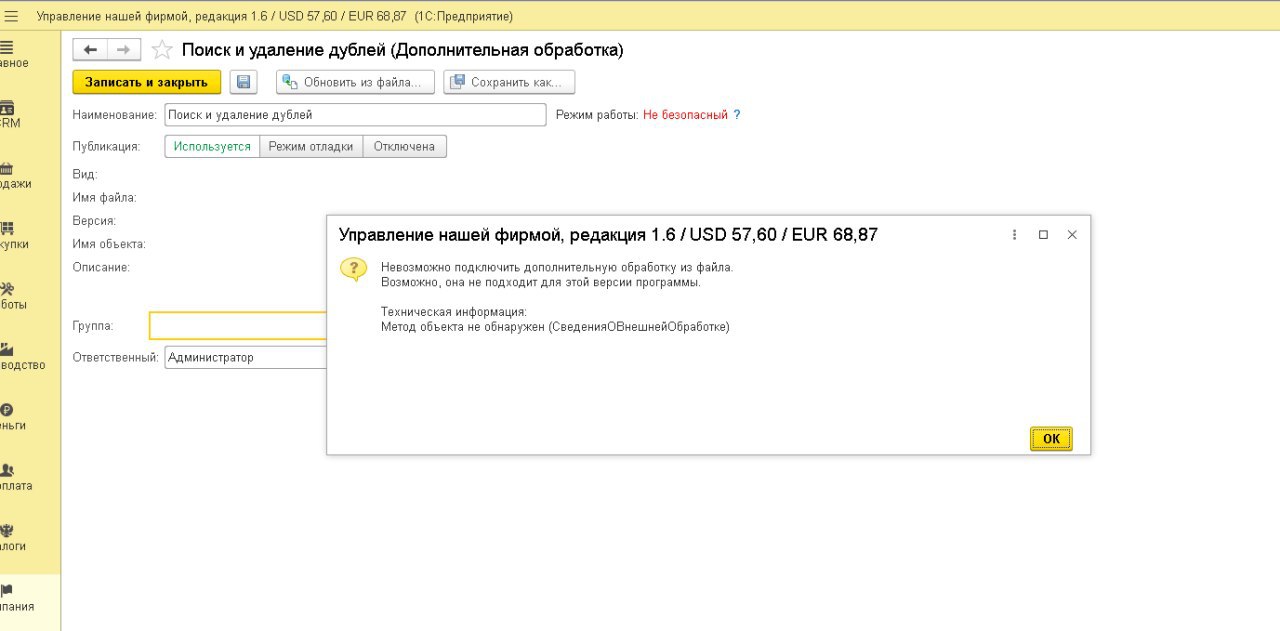Image resolution: width=1280 pixels, height=631 pixels.
Task: Go back with the left arrow
Action: point(90,50)
